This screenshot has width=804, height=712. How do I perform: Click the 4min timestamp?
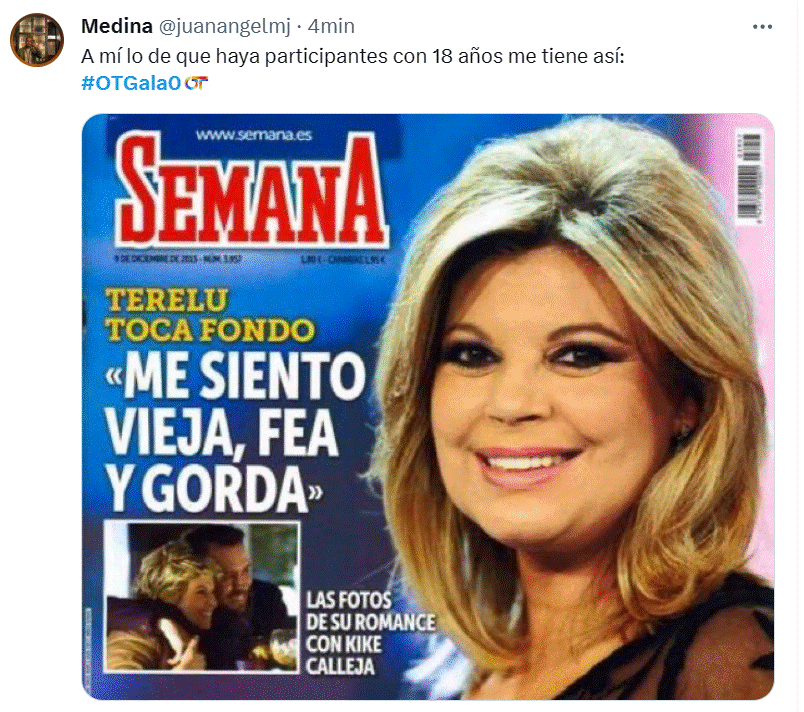coord(331,26)
